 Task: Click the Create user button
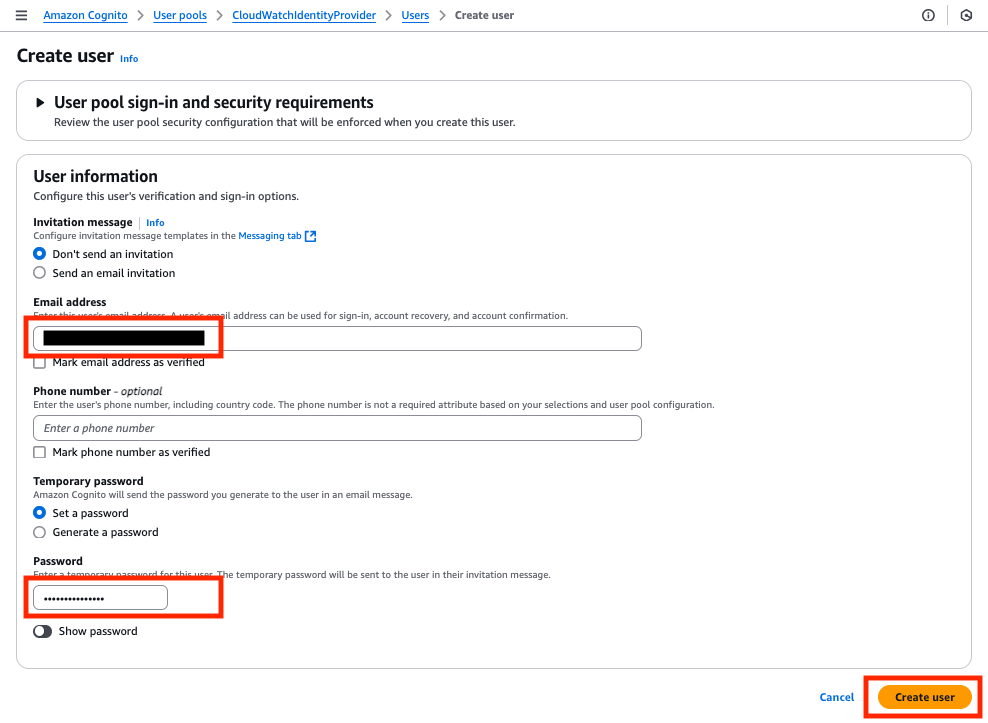click(x=924, y=697)
